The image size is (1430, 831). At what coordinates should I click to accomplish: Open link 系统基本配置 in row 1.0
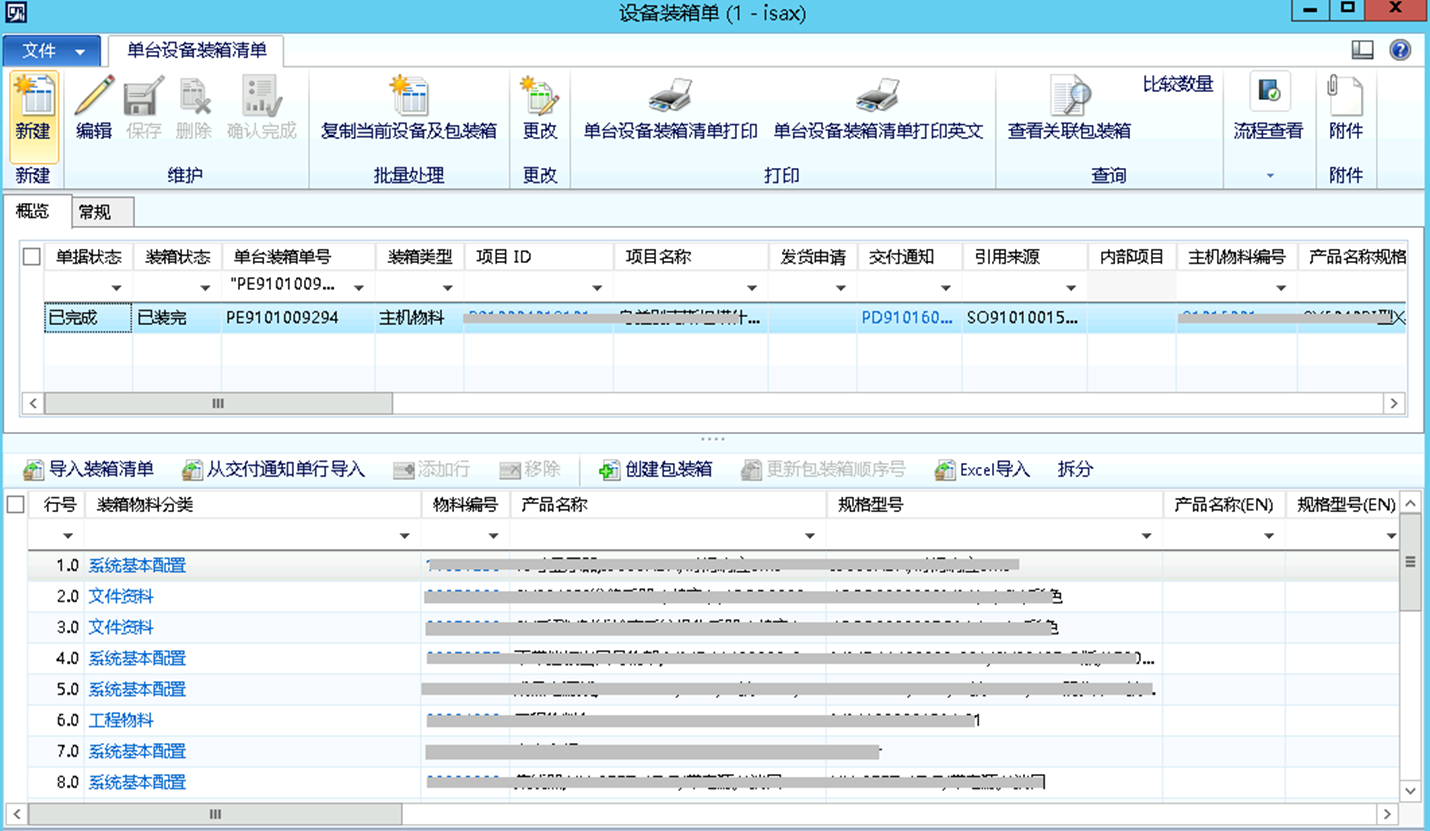pos(137,566)
